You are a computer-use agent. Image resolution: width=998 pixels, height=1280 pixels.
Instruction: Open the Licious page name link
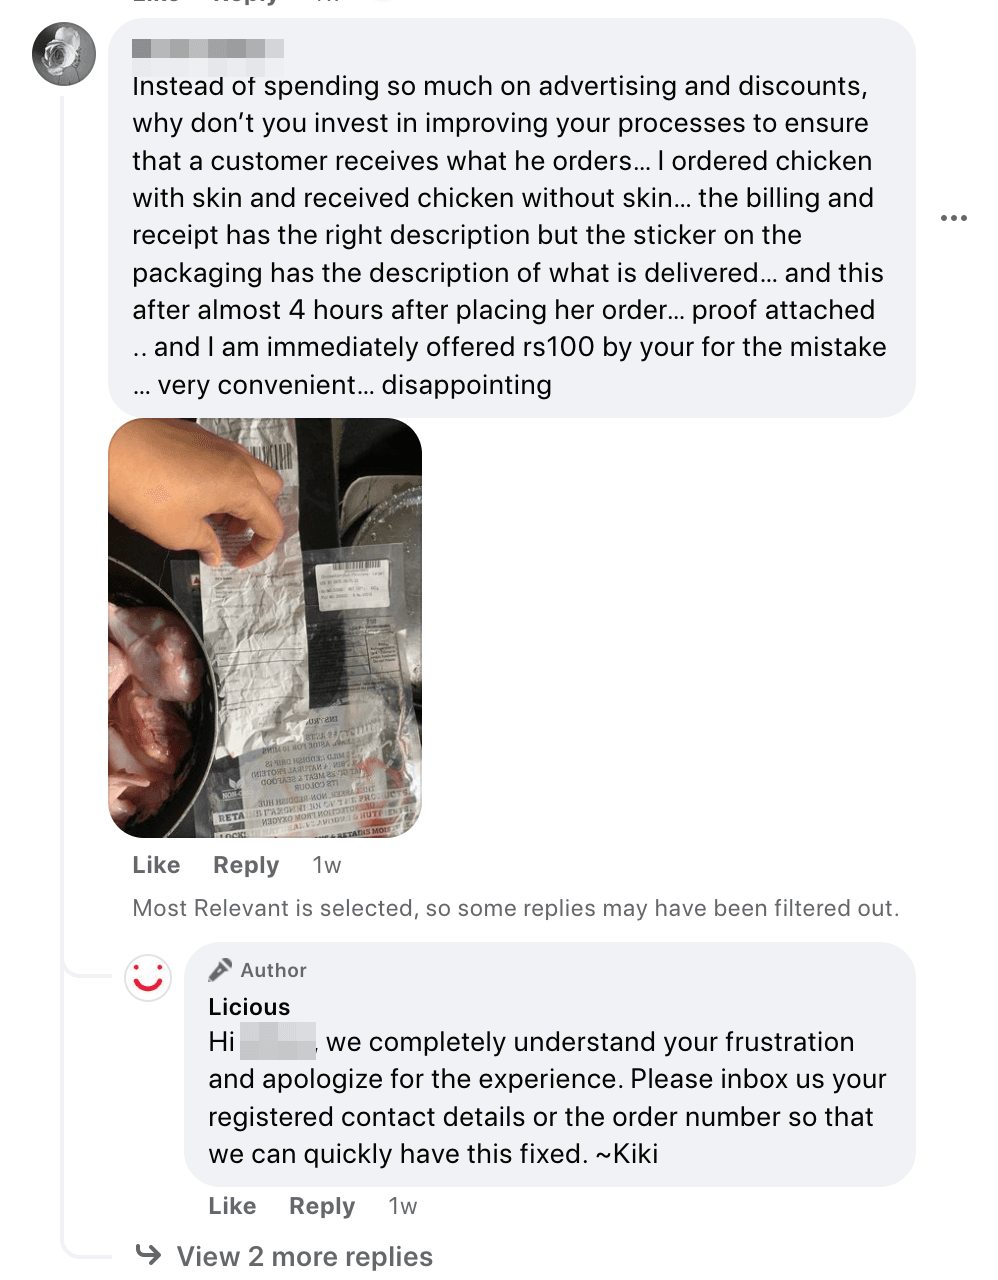coord(249,1007)
